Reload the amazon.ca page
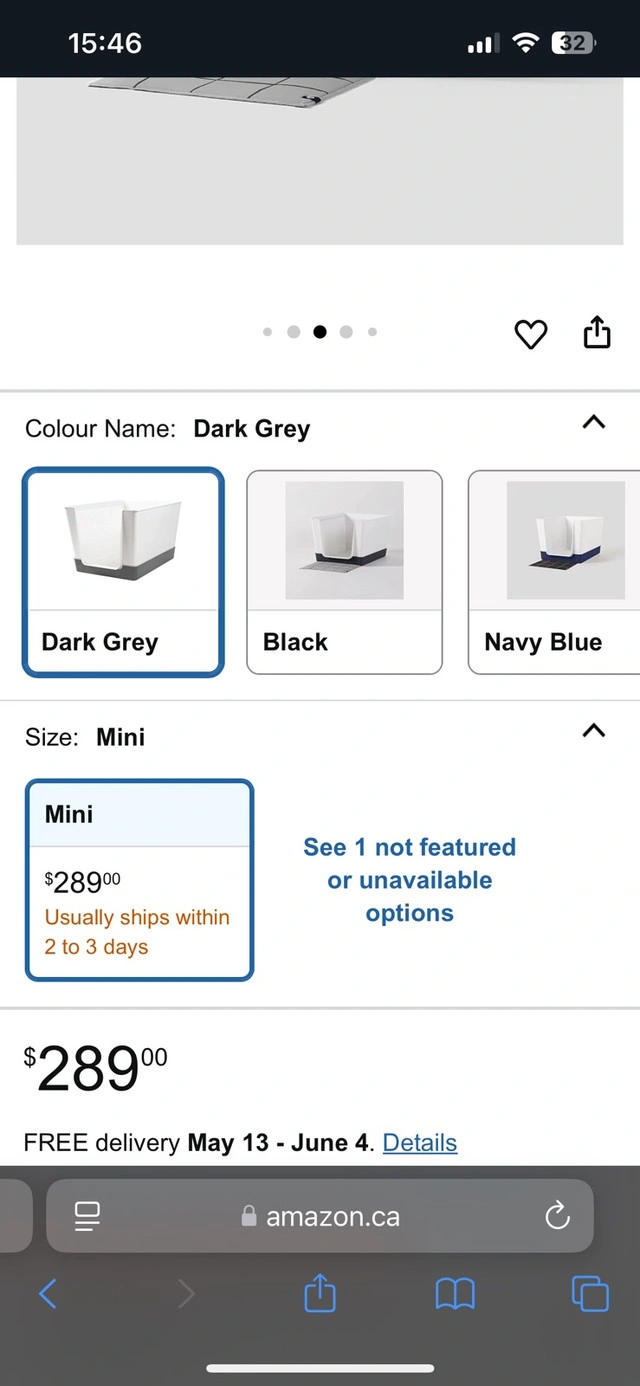This screenshot has width=640, height=1386. (x=557, y=1216)
